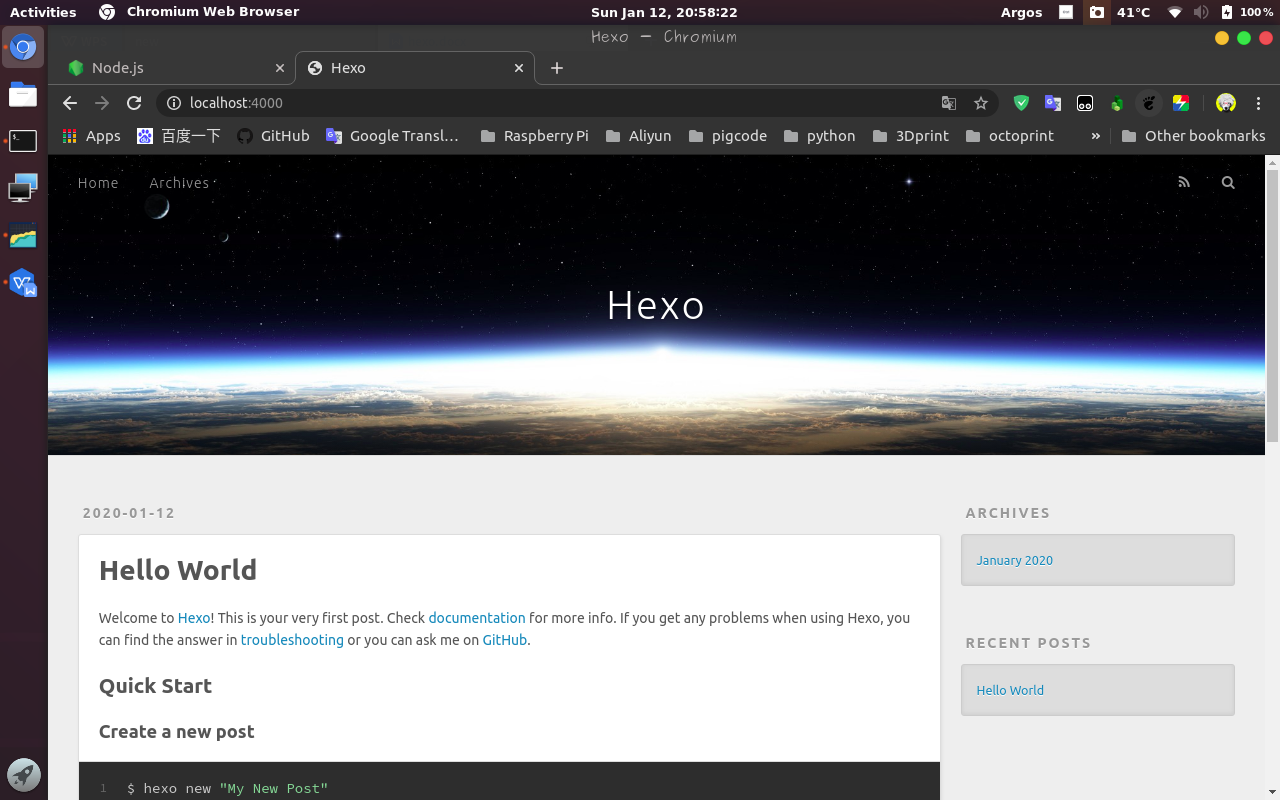Follow the documentation link
The width and height of the screenshot is (1280, 800).
(x=477, y=618)
